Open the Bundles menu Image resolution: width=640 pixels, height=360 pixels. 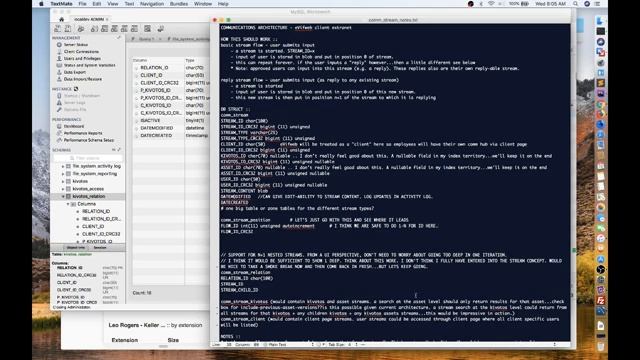179,4
